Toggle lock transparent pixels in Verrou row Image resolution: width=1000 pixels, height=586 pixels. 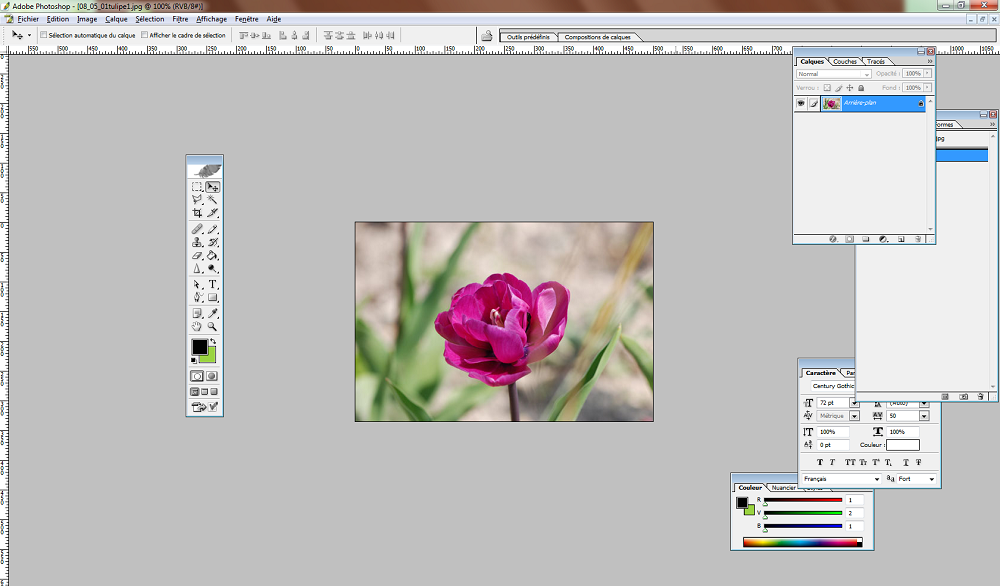coord(827,88)
